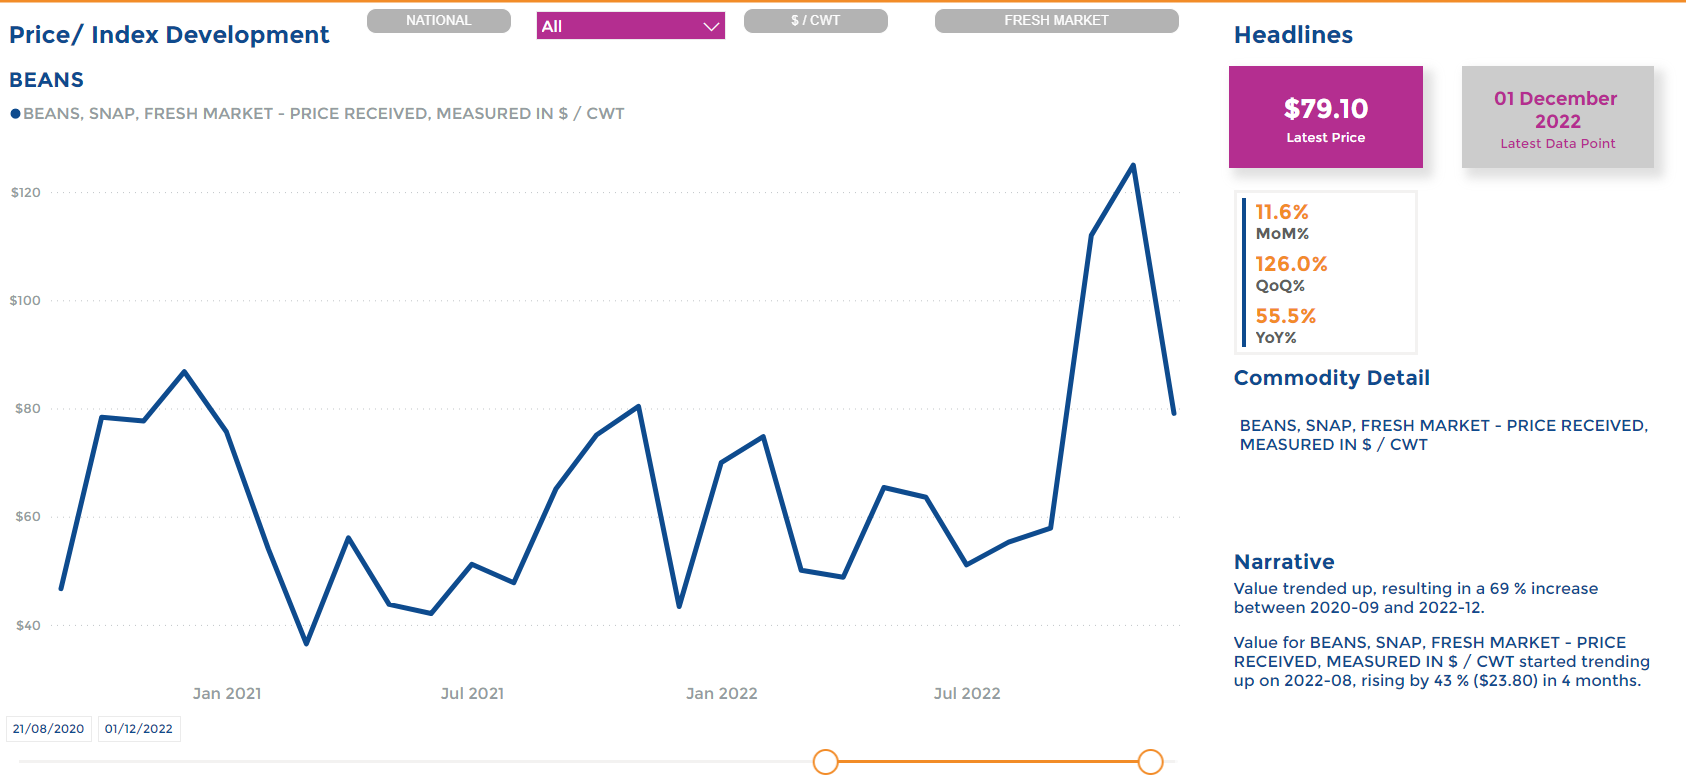
Task: Click the 55.5% YoY% value
Action: (x=1286, y=316)
